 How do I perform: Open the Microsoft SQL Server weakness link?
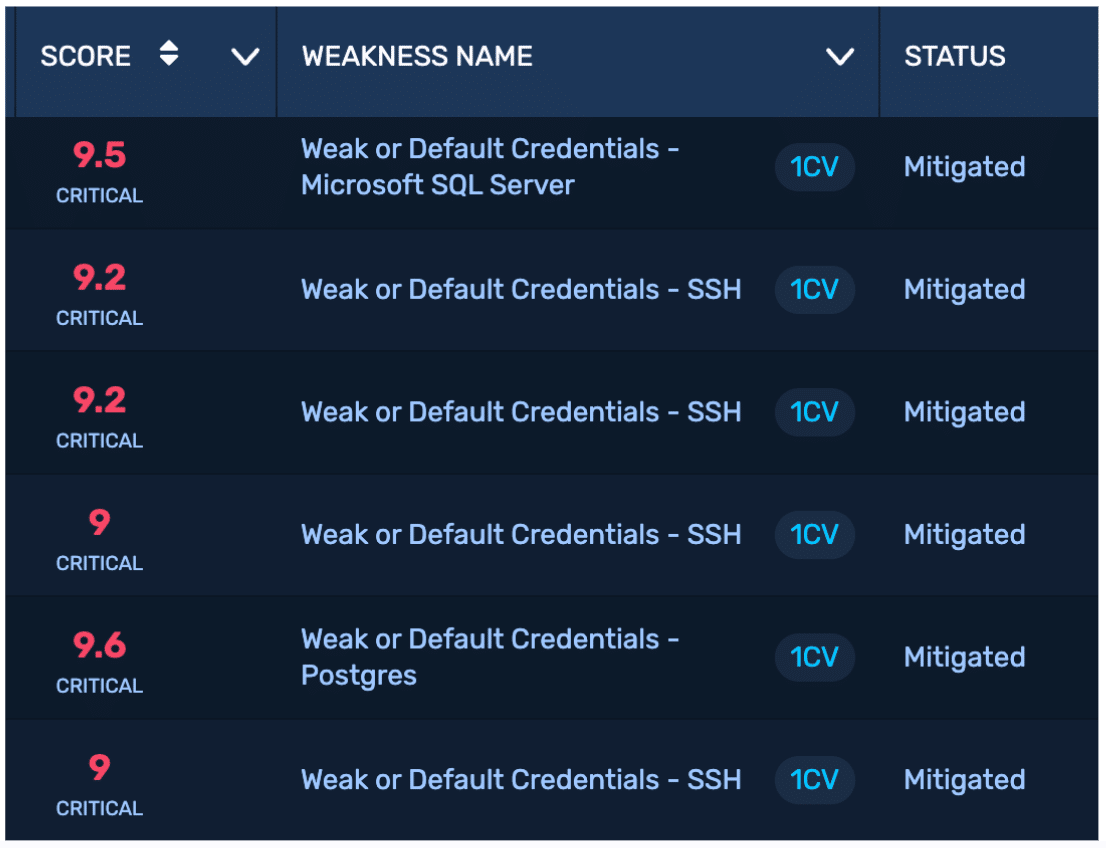489,167
